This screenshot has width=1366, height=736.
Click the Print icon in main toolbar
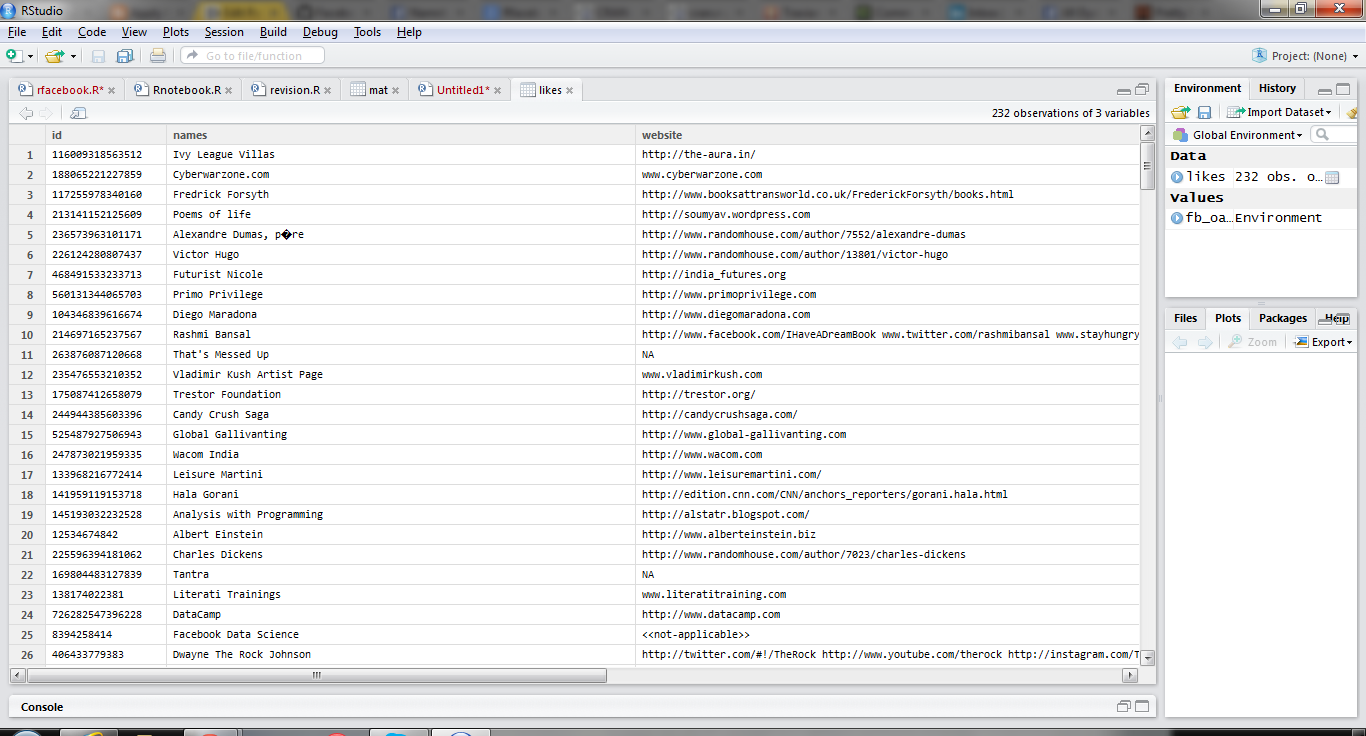pos(158,56)
